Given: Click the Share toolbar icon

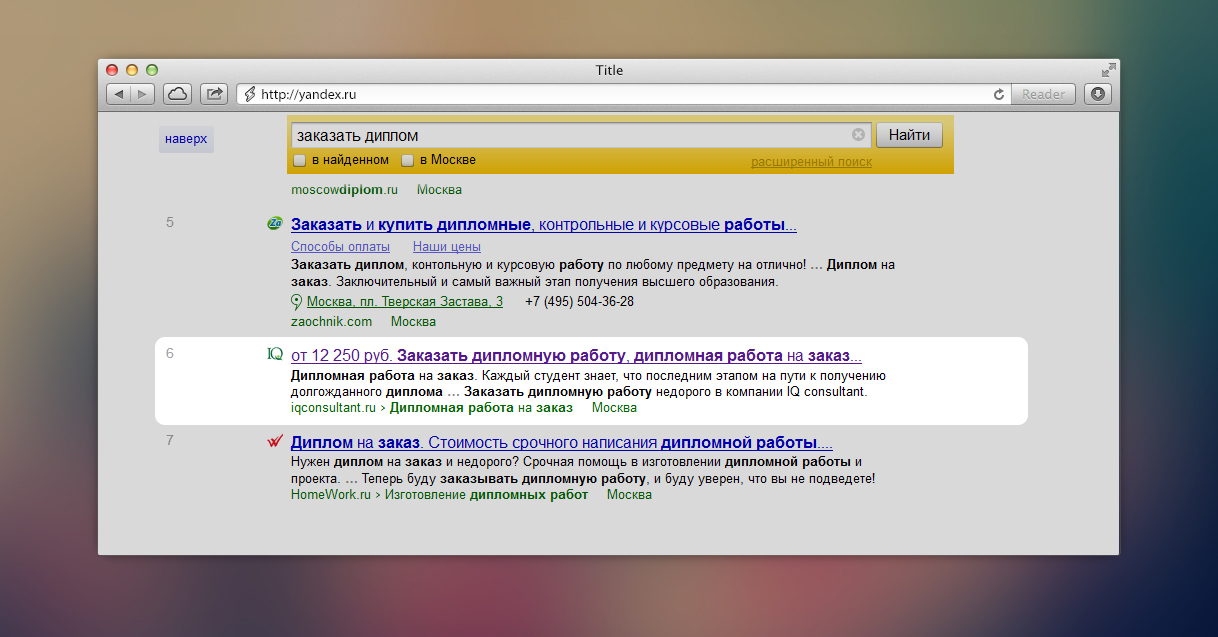Looking at the screenshot, I should click(x=214, y=94).
